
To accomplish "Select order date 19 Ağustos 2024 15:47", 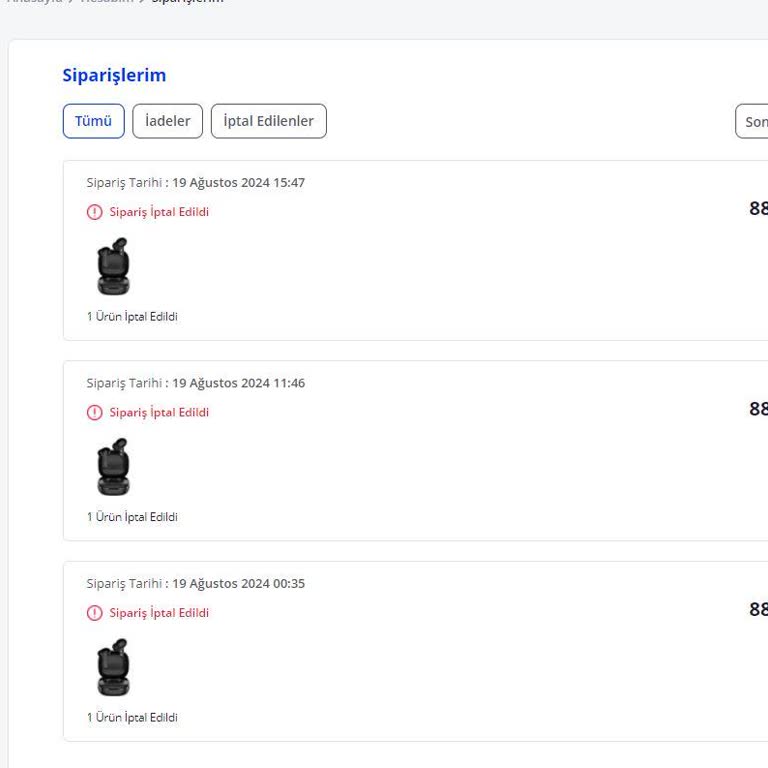I will point(239,183).
